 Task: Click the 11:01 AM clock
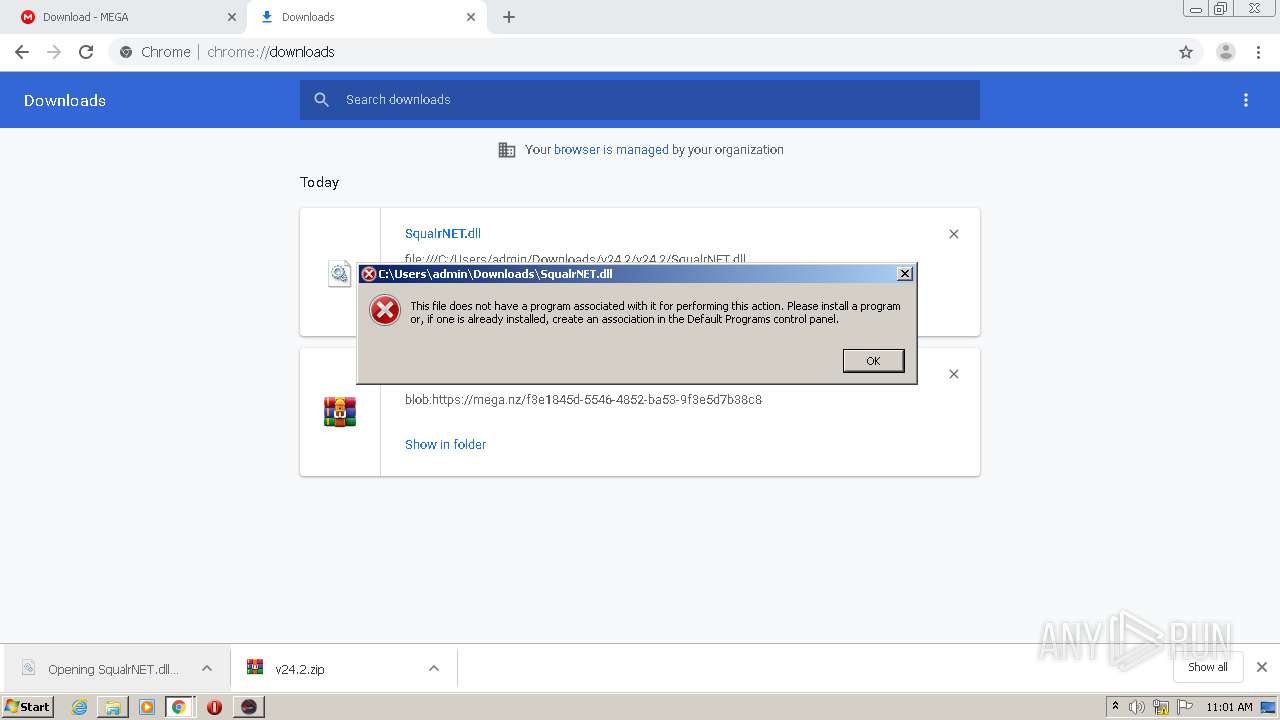pos(1229,707)
